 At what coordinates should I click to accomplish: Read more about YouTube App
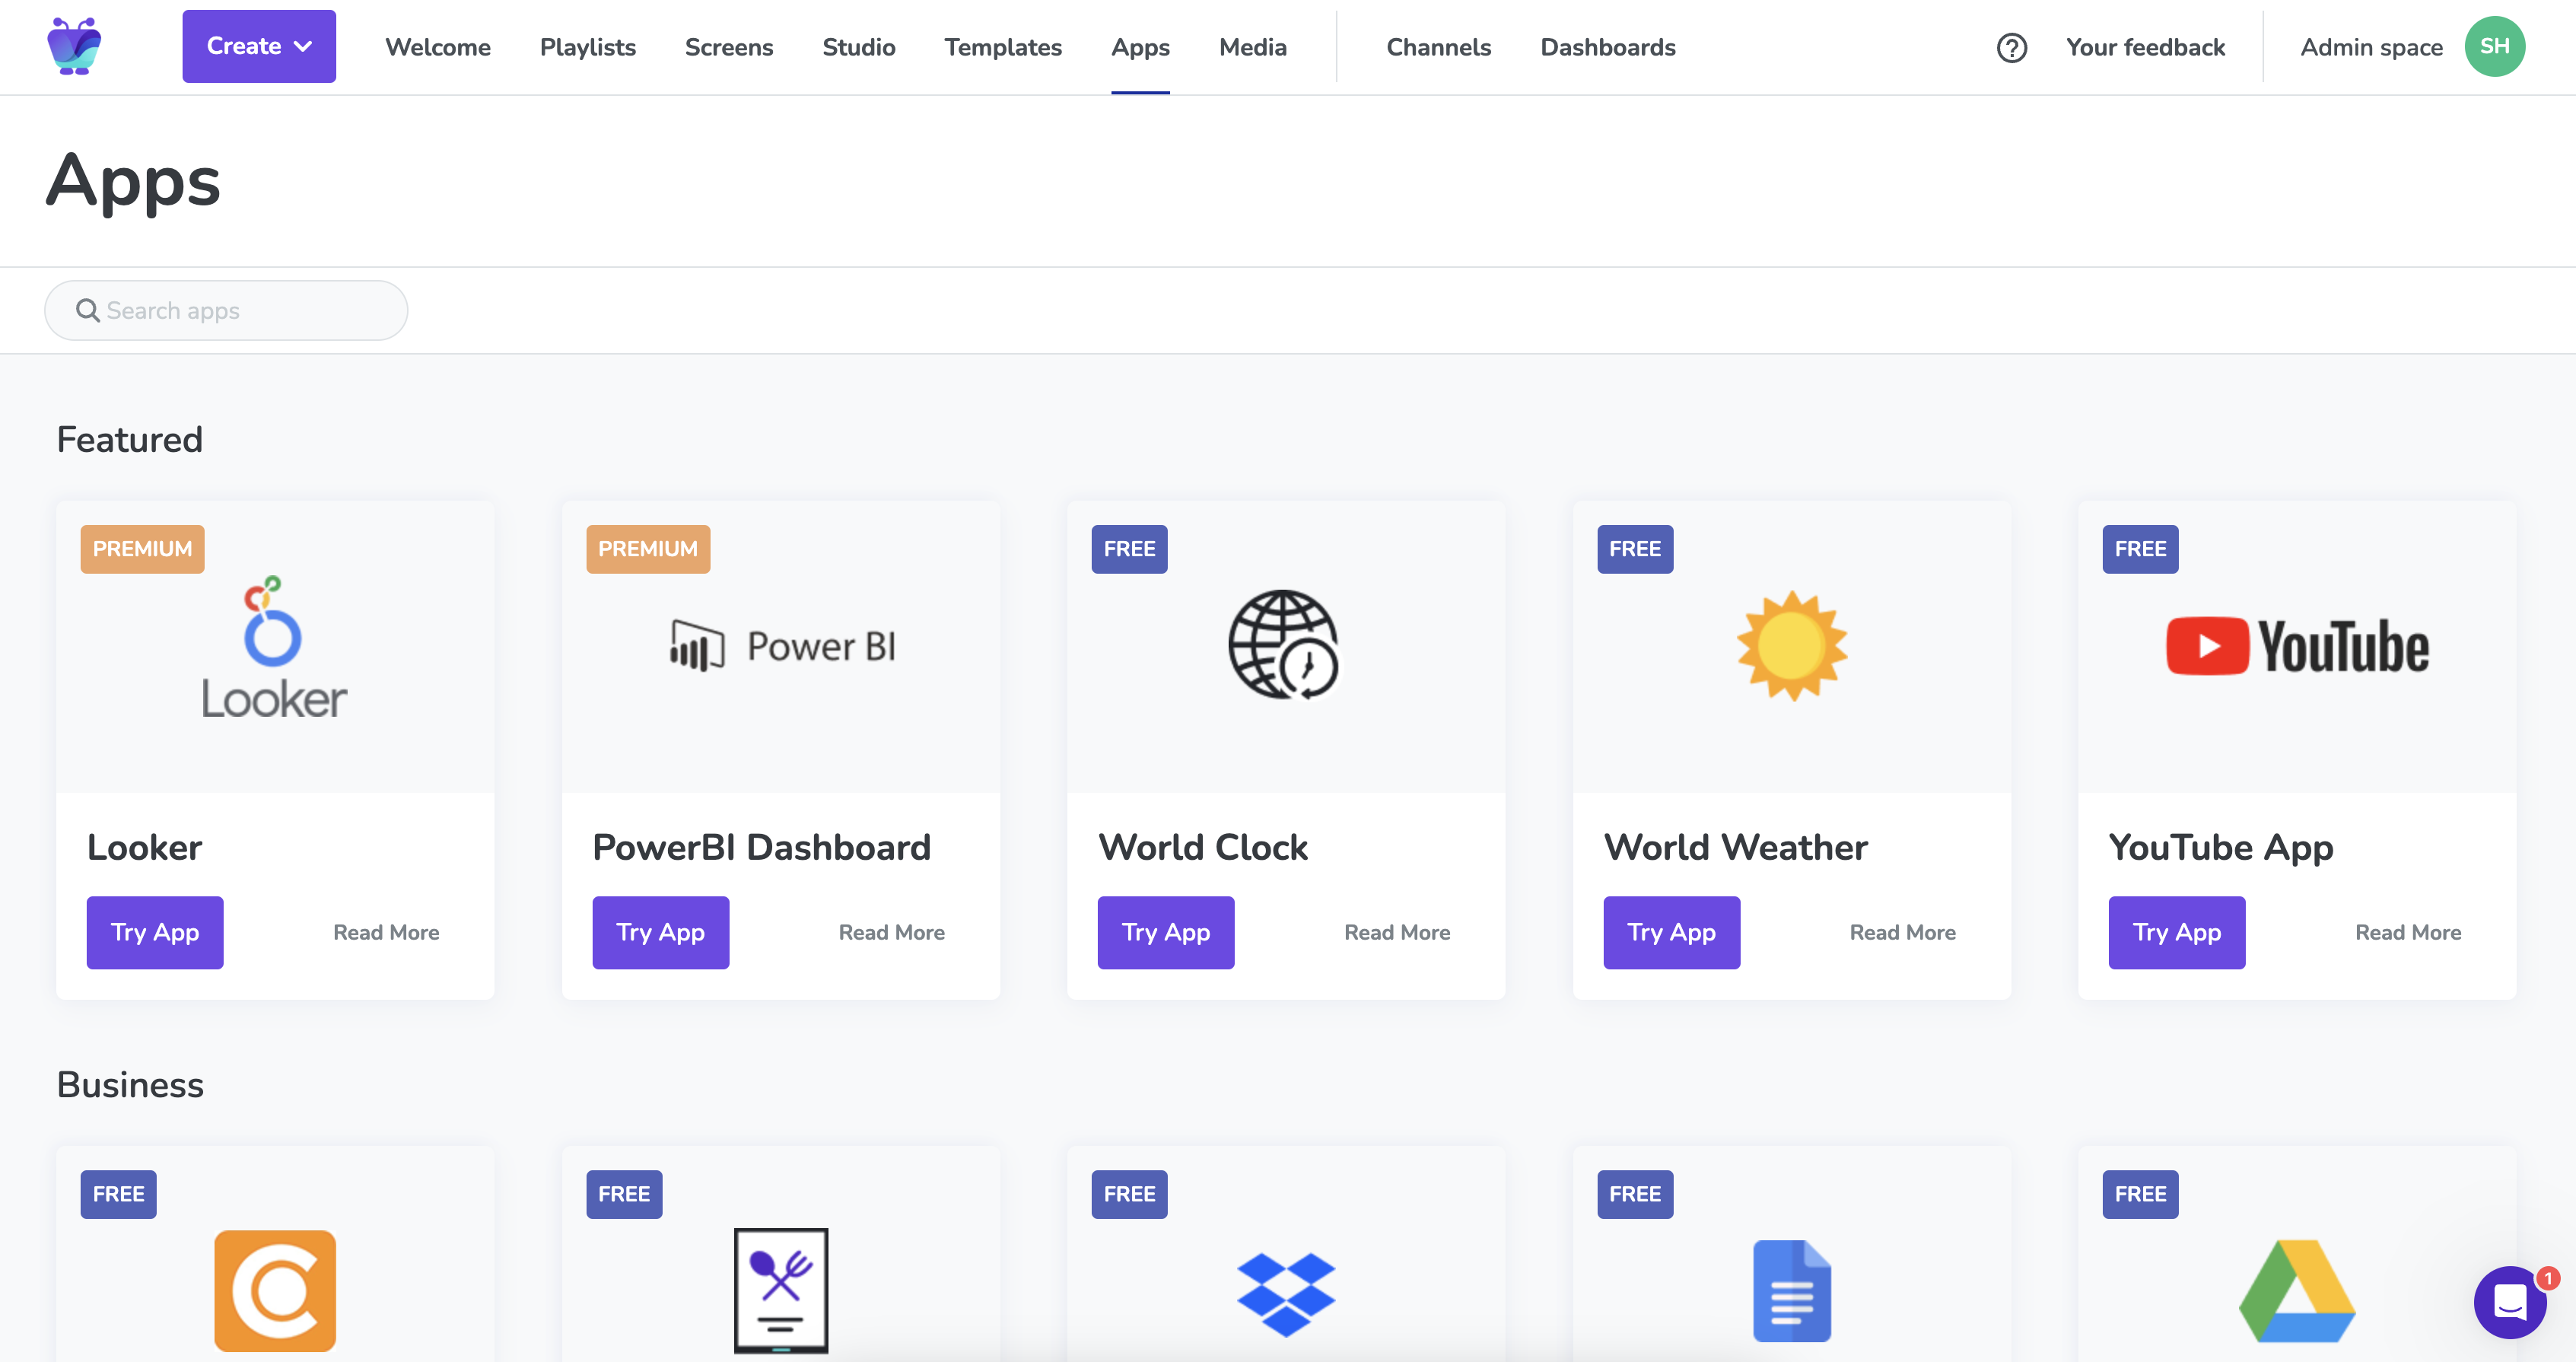tap(2408, 932)
